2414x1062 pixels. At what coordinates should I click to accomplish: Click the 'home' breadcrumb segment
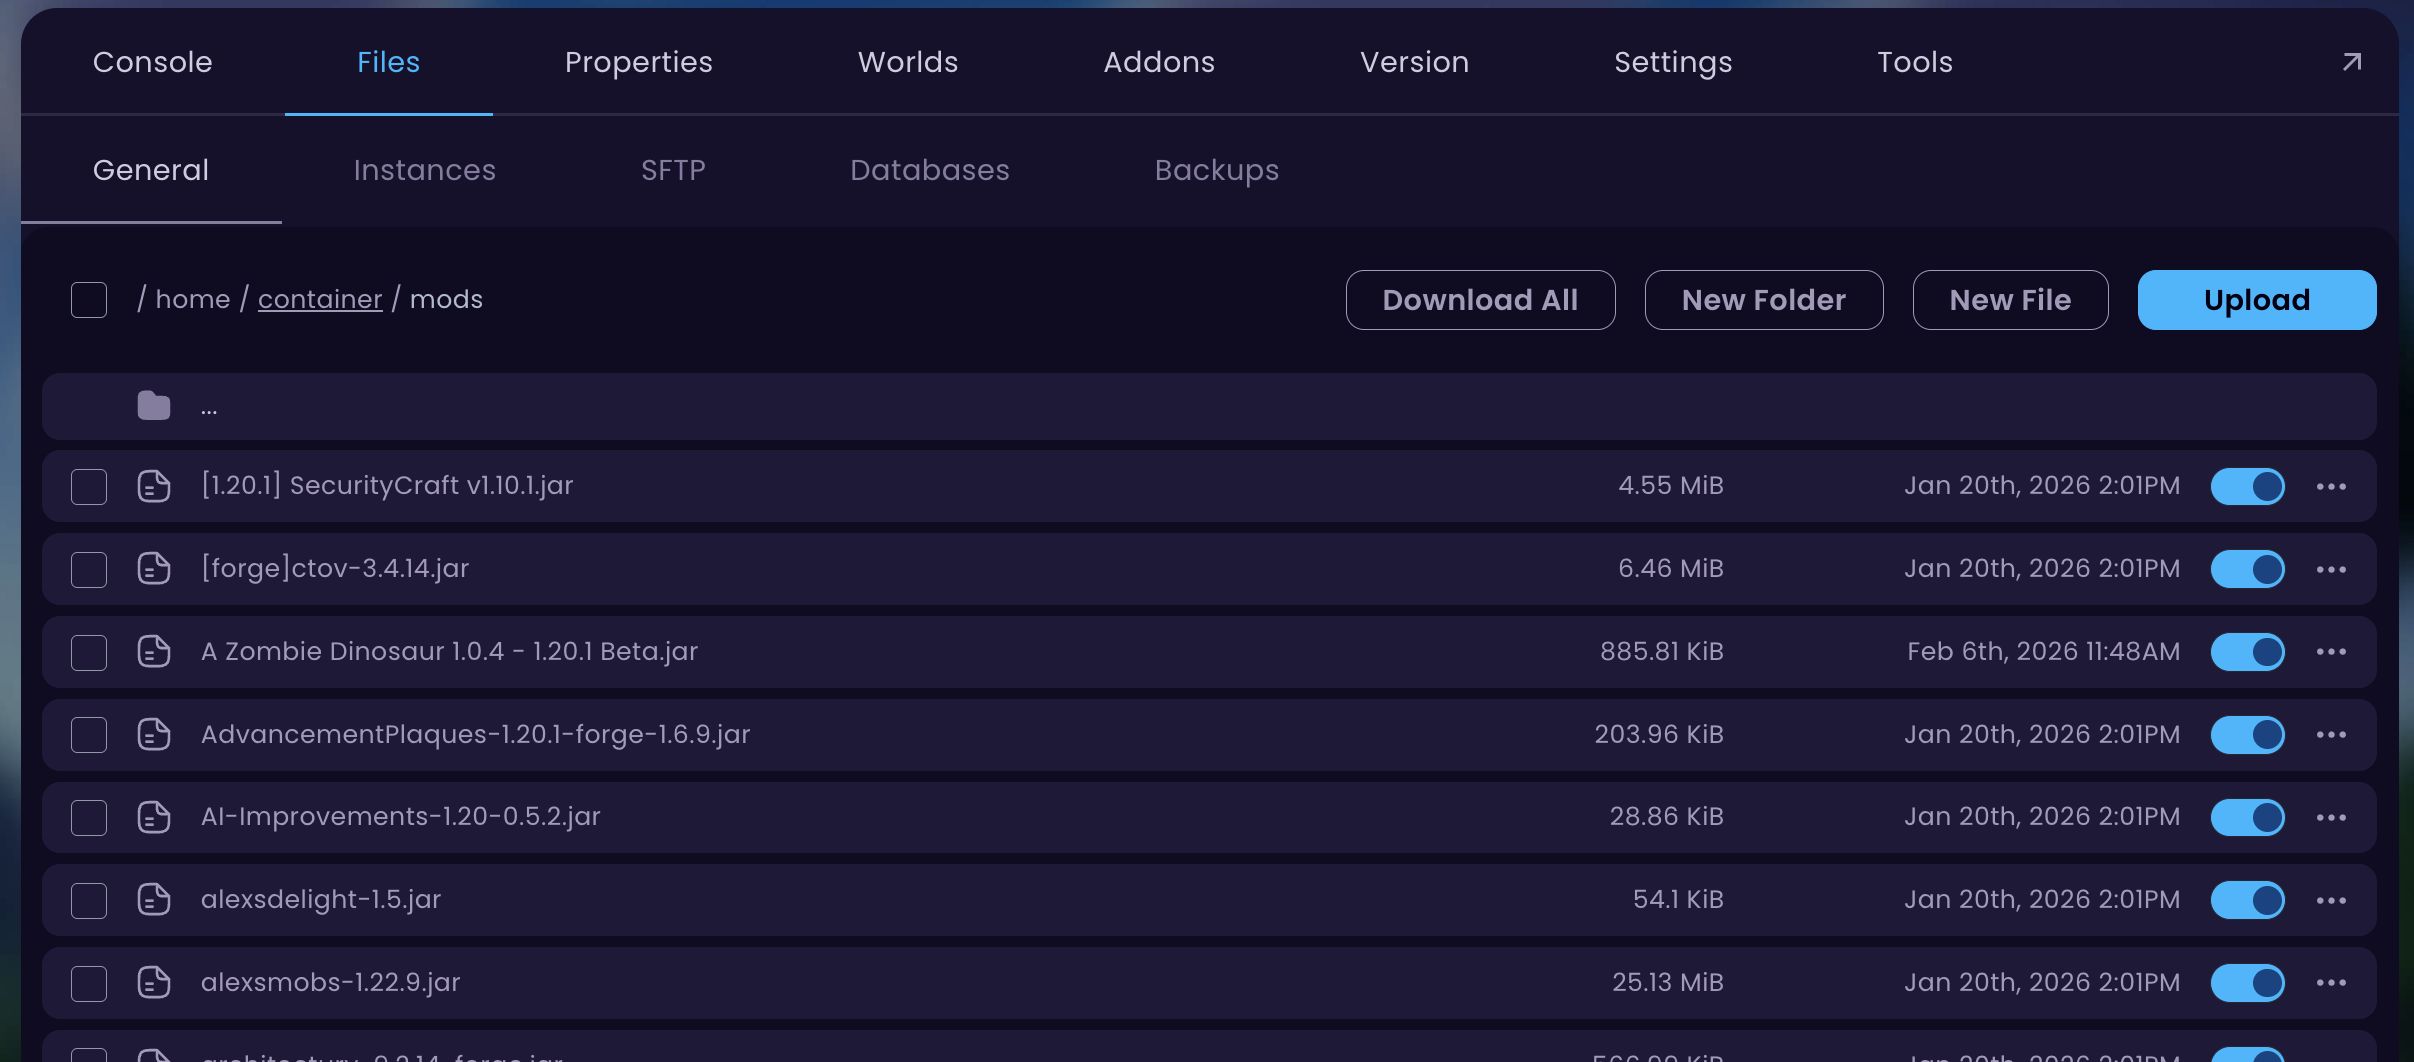(193, 300)
